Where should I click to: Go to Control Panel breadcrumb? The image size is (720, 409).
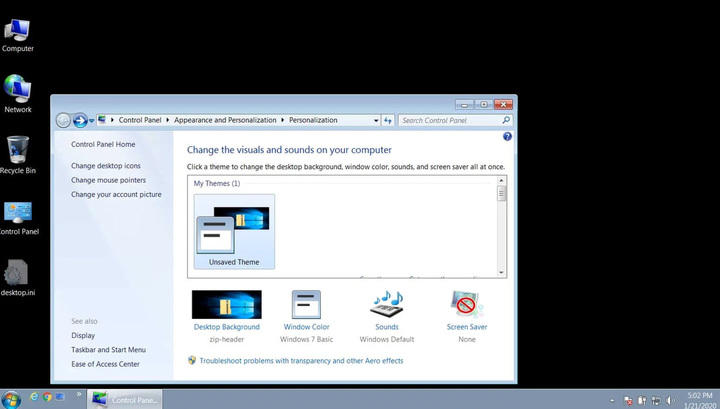click(140, 120)
